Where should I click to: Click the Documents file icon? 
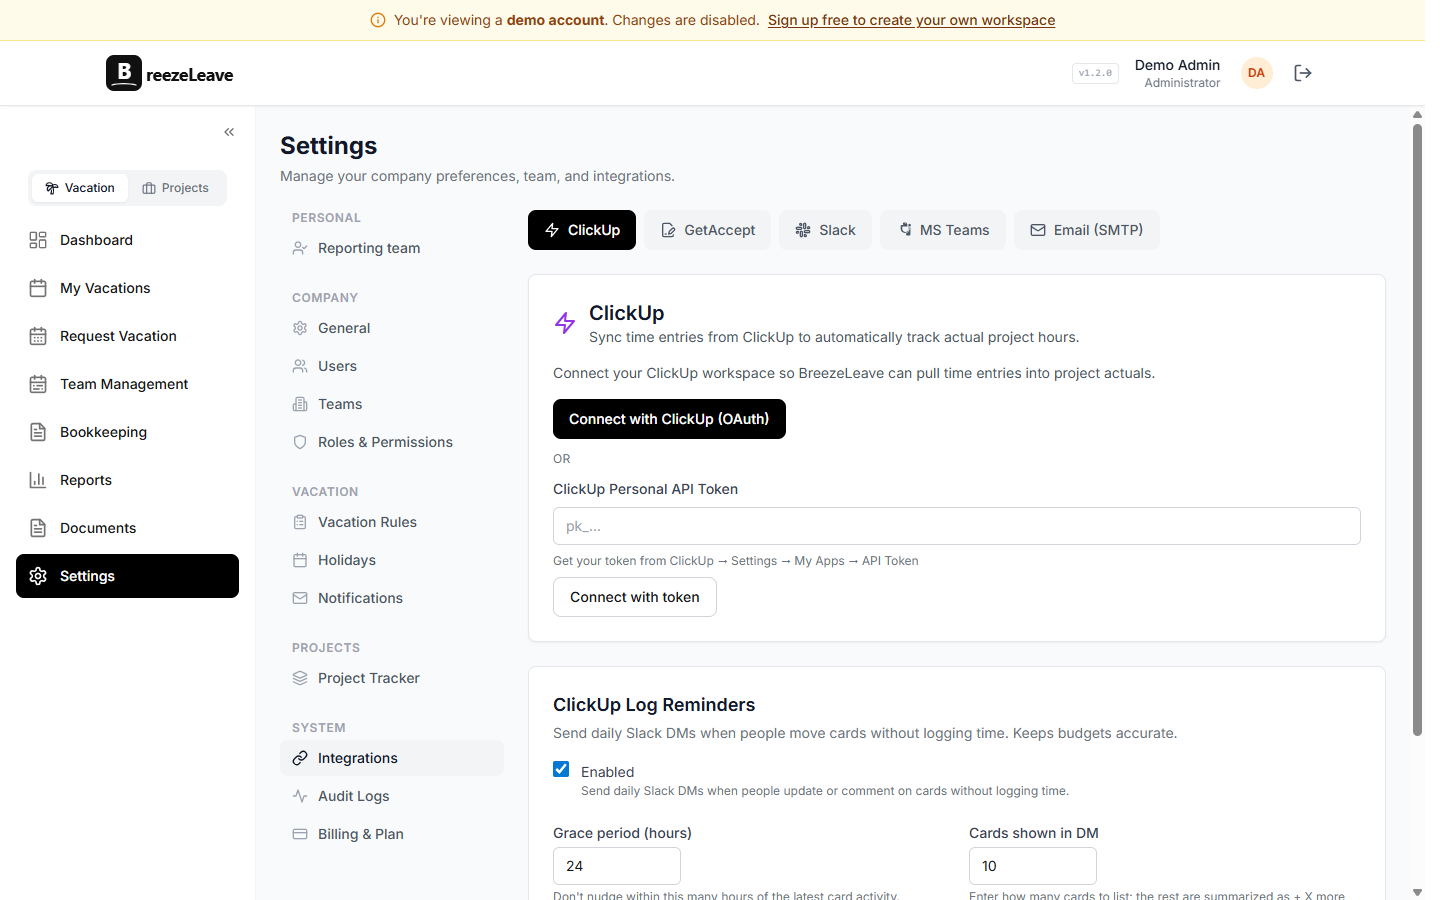[x=38, y=528]
